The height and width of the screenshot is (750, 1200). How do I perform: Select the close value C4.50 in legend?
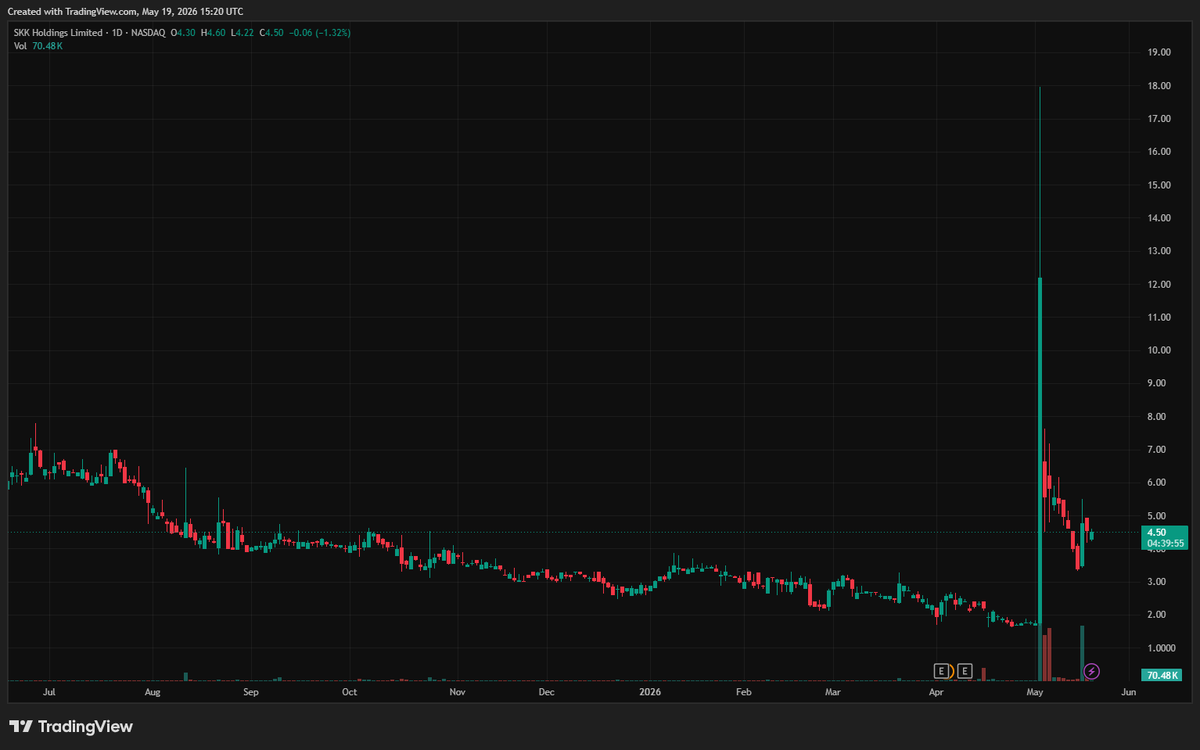pos(272,33)
